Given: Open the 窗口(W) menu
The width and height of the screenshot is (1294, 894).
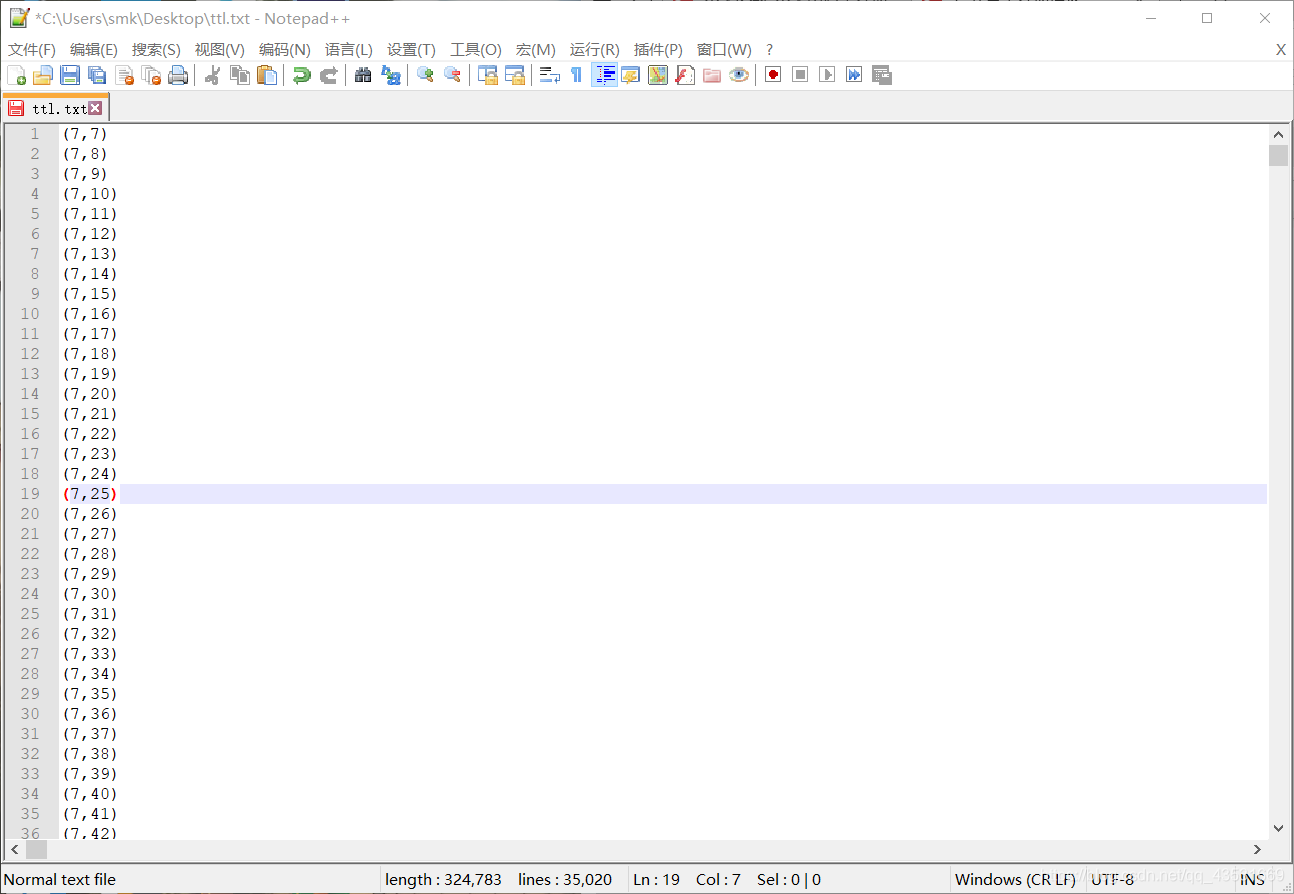Looking at the screenshot, I should point(724,50).
